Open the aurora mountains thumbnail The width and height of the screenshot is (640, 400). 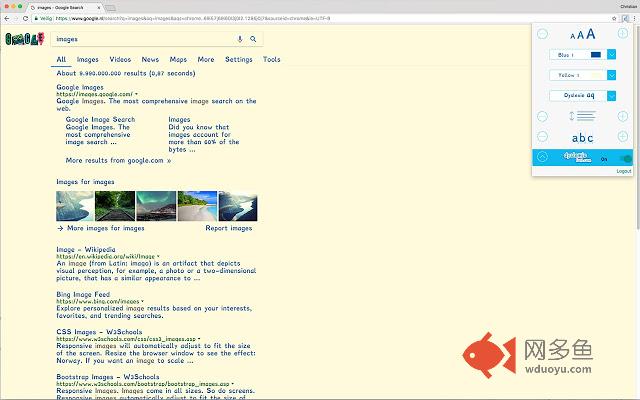point(156,206)
